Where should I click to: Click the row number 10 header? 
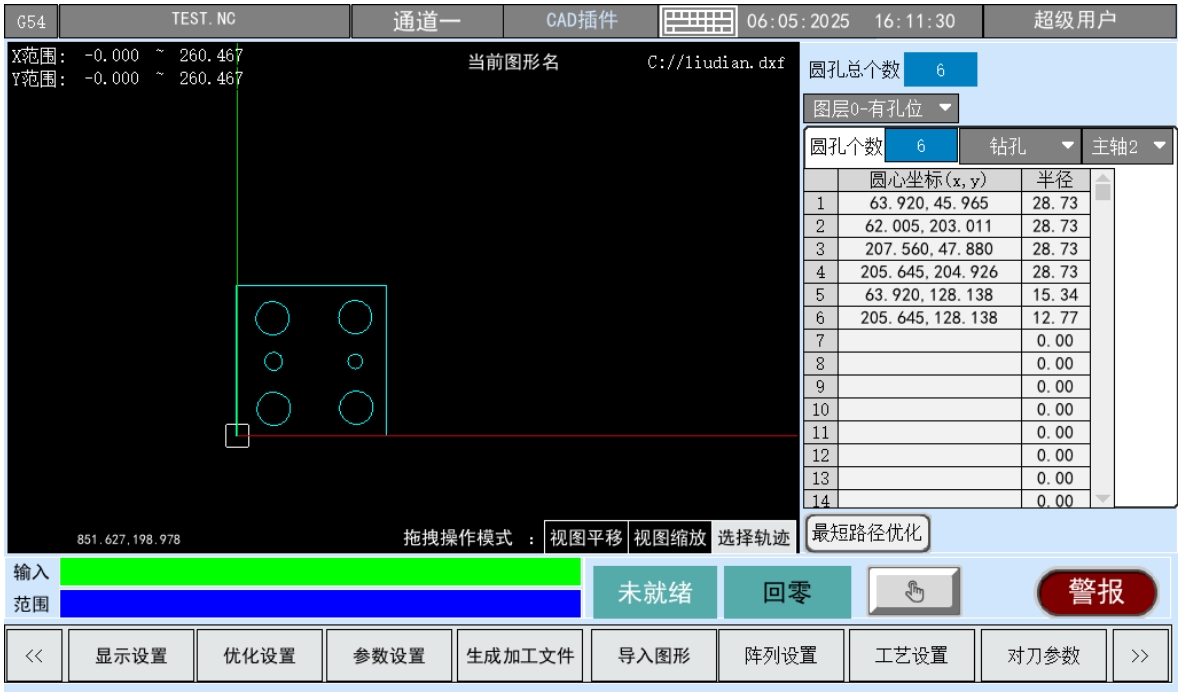tap(821, 409)
